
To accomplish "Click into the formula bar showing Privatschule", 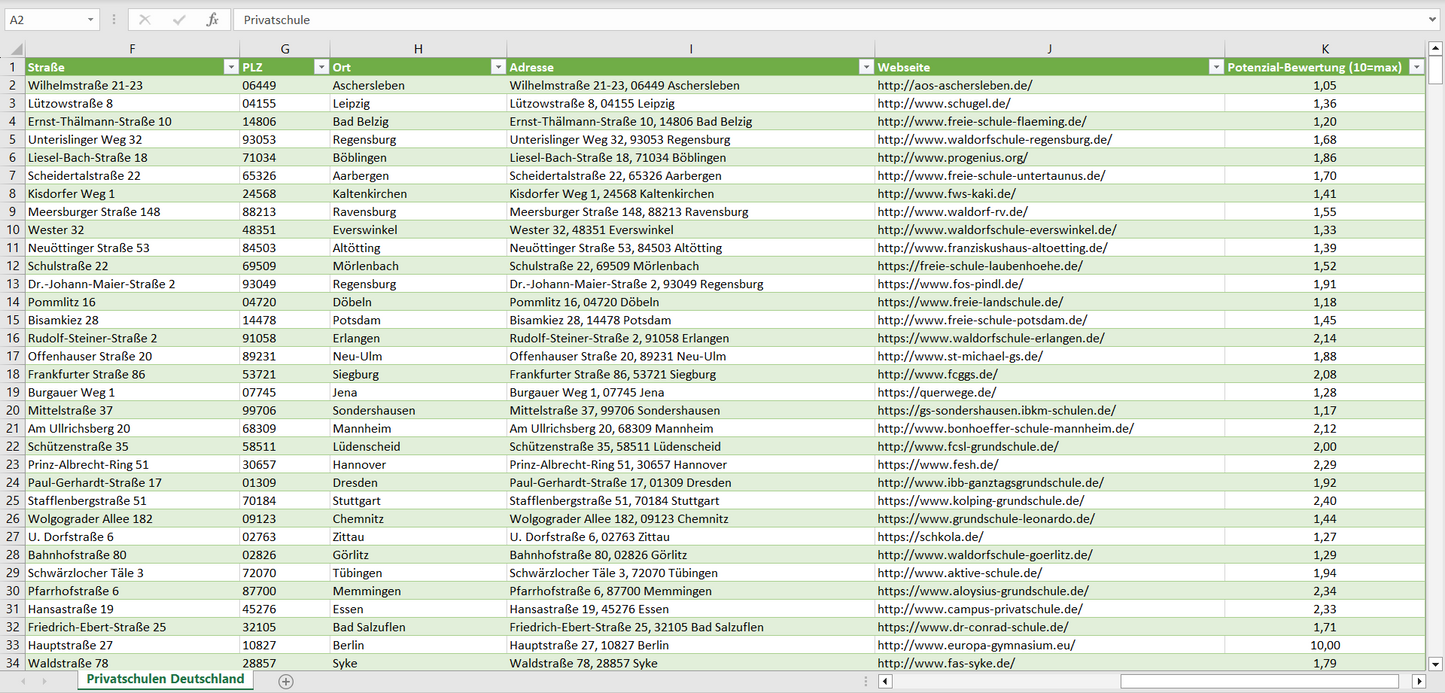I will click(x=800, y=20).
